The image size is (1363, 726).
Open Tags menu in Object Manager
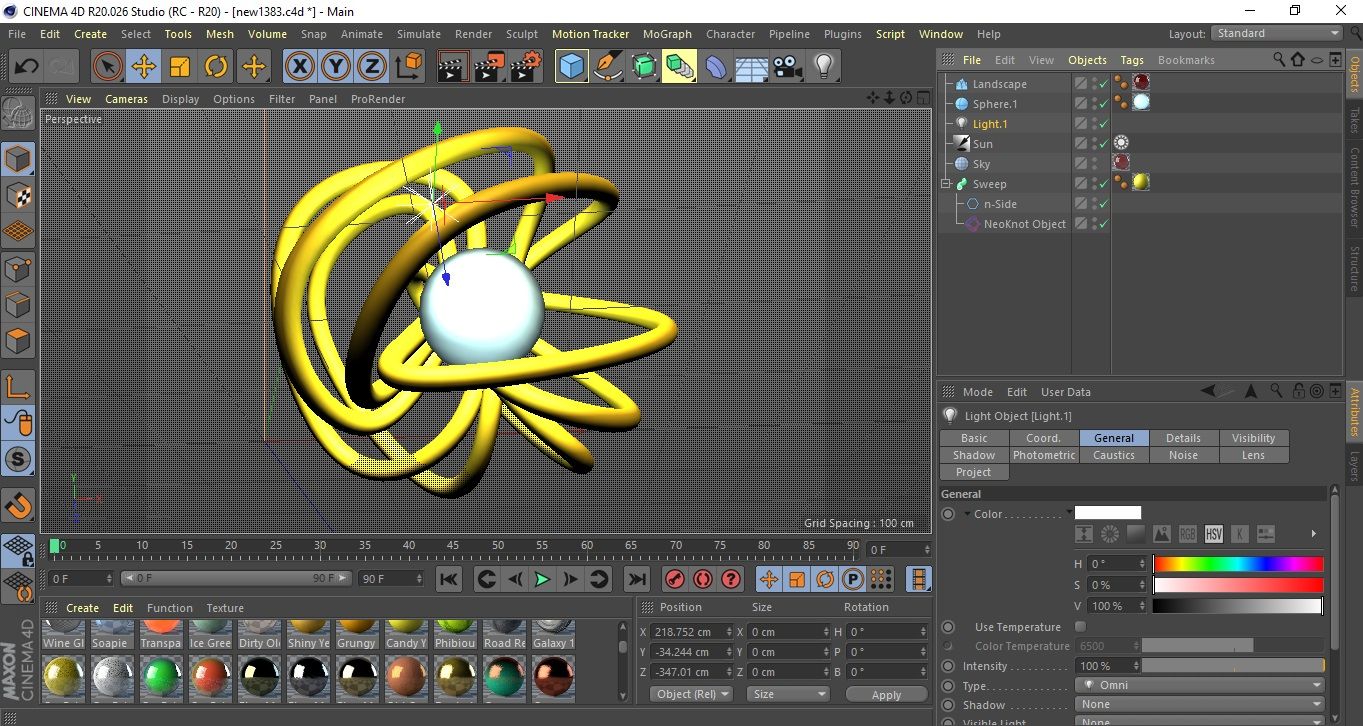[1132, 60]
